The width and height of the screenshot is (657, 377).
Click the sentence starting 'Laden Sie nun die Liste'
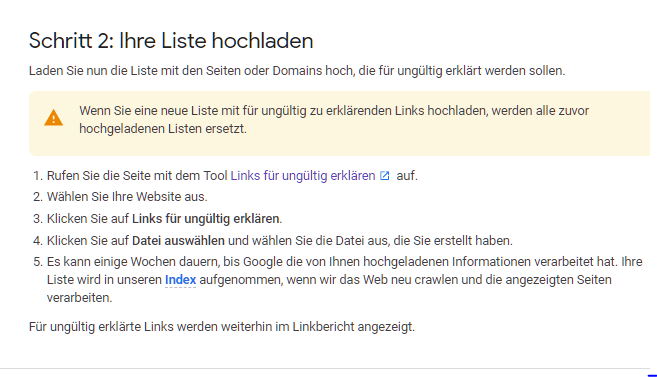(297, 70)
